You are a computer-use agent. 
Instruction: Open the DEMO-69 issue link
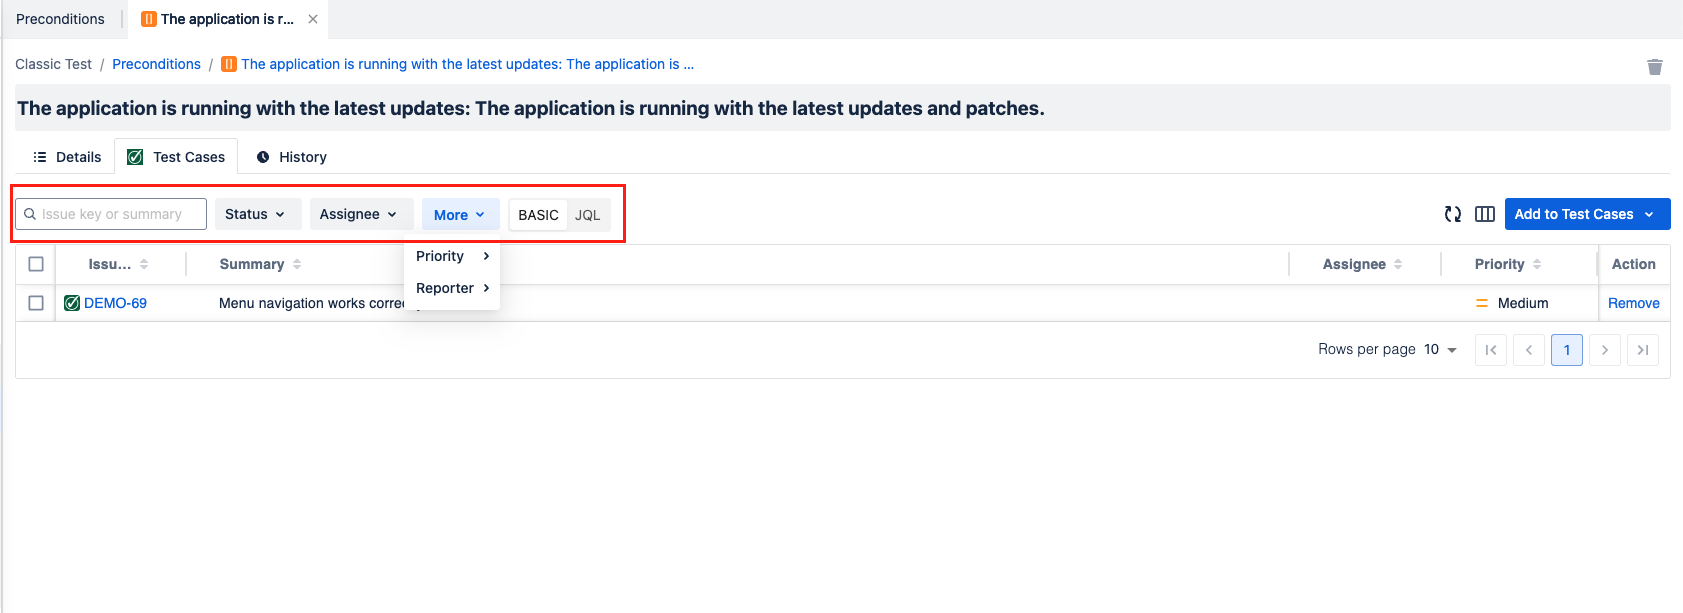[115, 303]
